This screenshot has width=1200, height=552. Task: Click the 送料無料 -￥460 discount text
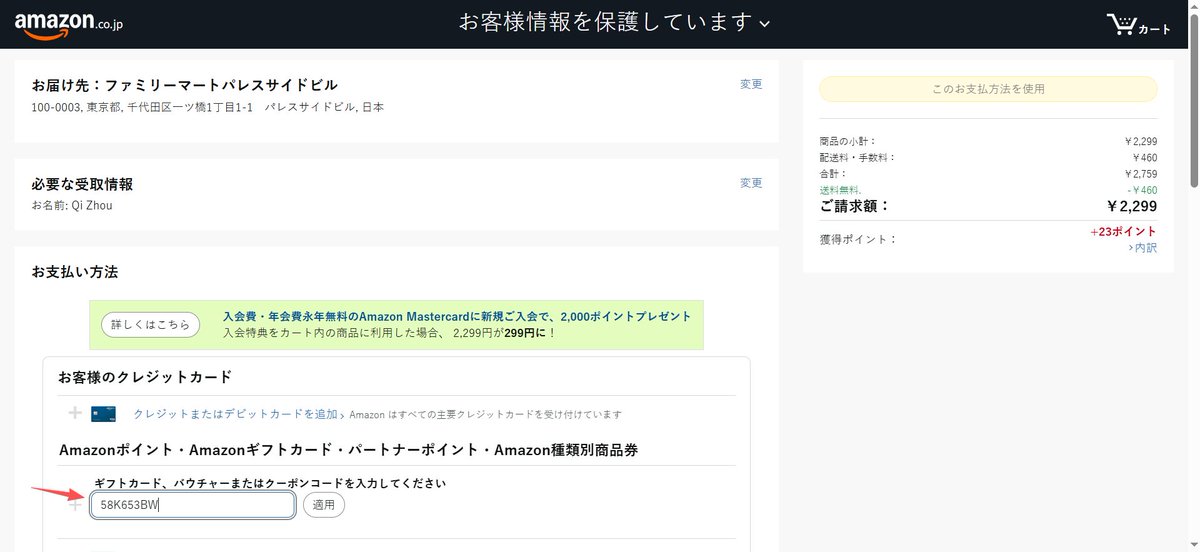tap(1140, 190)
